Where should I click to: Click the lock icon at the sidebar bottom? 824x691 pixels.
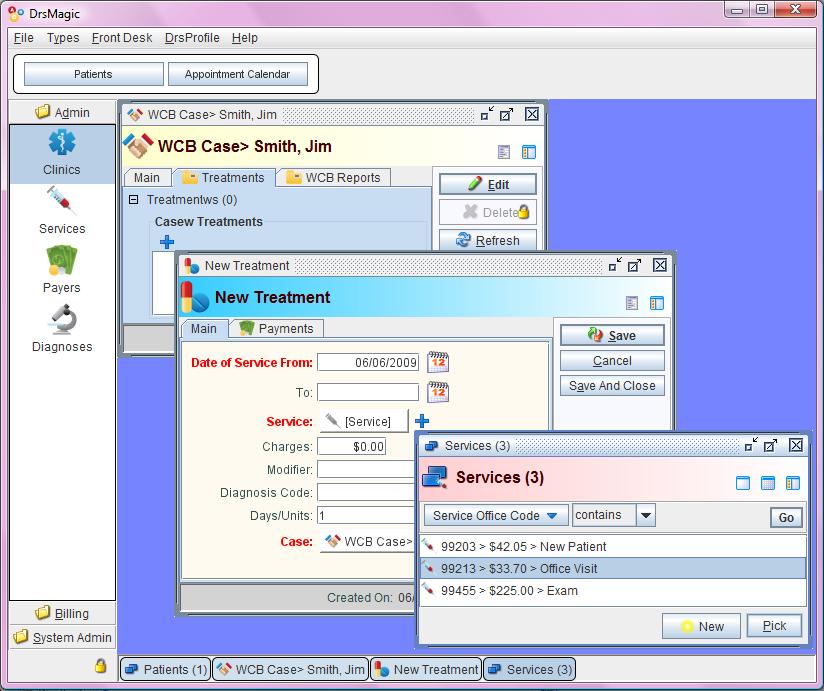pos(100,666)
